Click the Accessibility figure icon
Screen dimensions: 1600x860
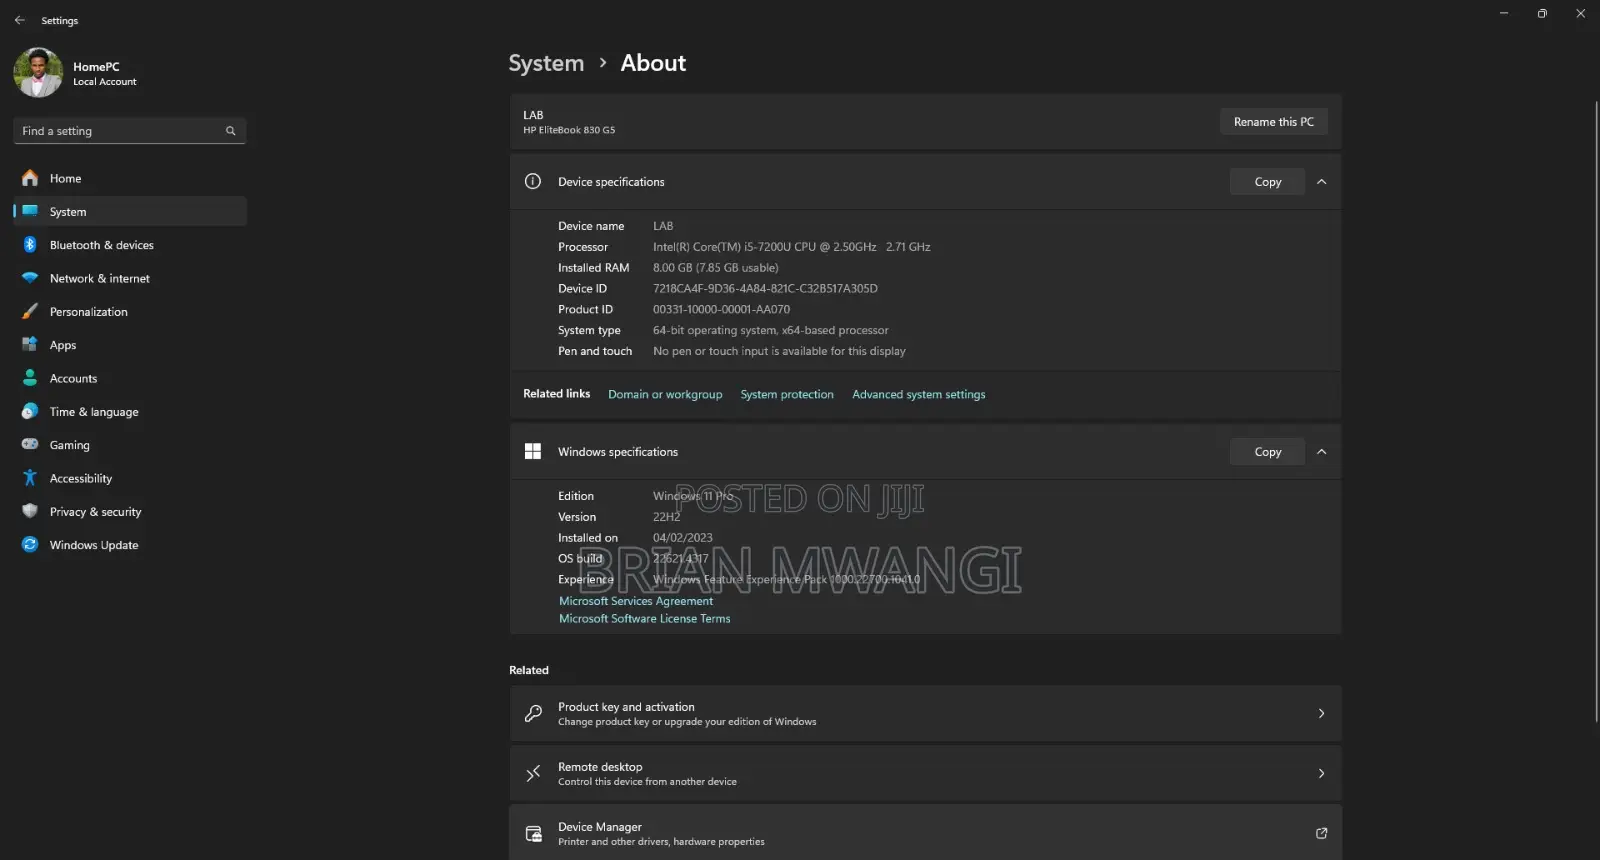pos(30,478)
